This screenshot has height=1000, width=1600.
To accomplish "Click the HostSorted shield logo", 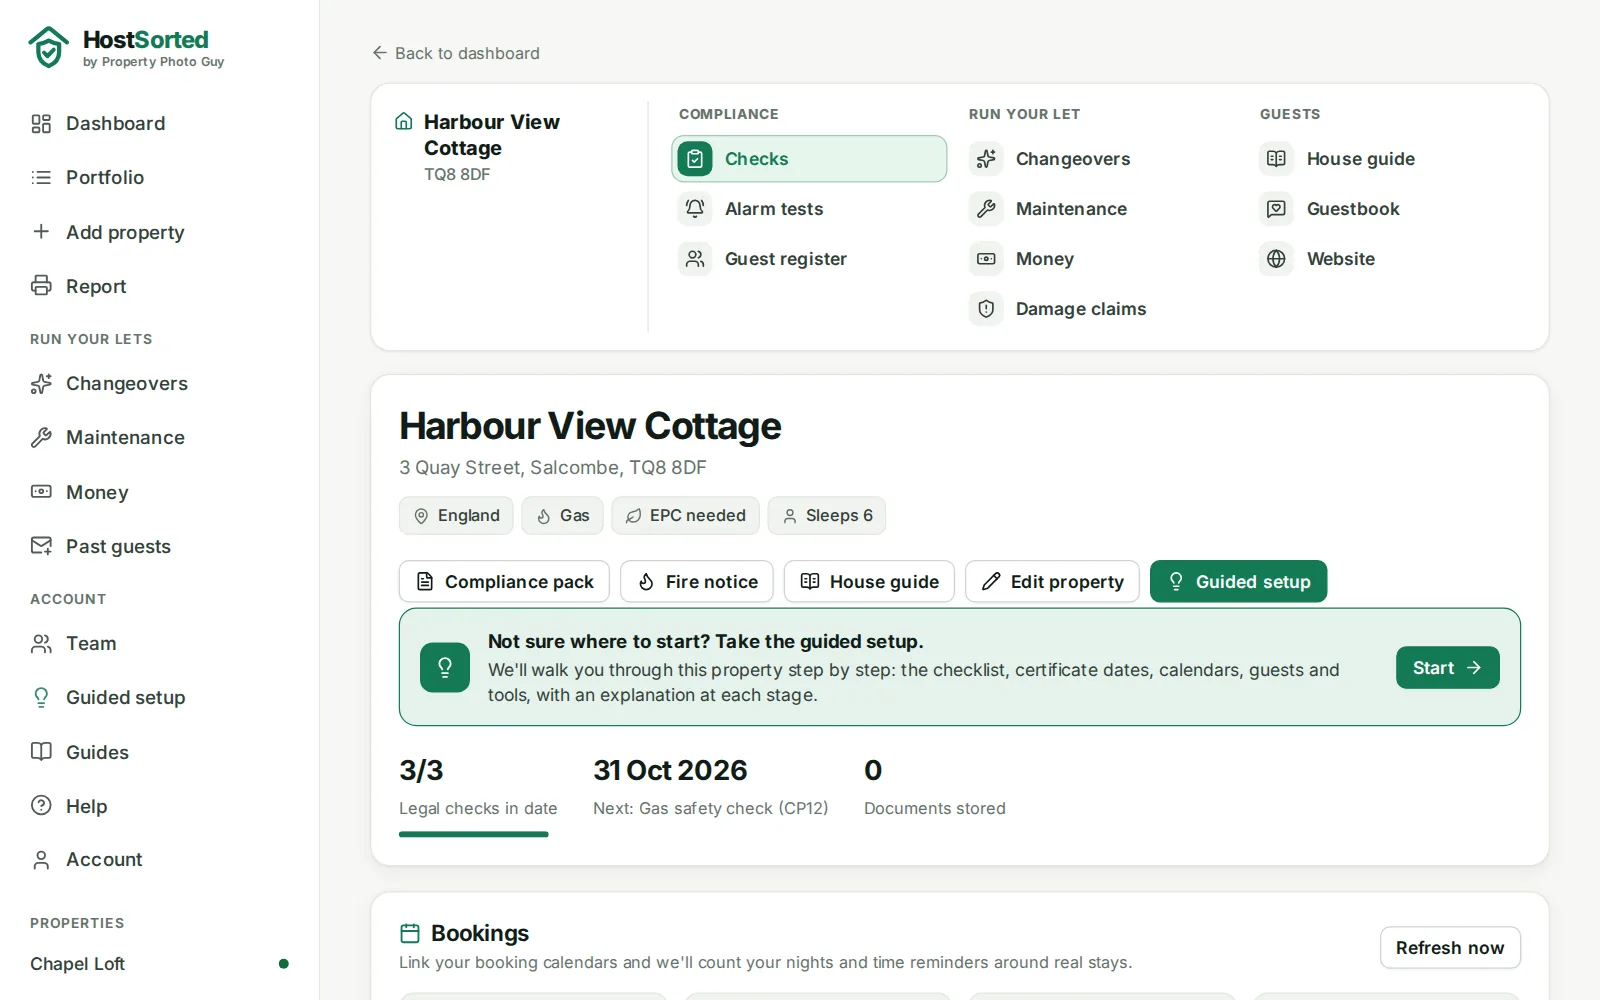I will (x=48, y=47).
